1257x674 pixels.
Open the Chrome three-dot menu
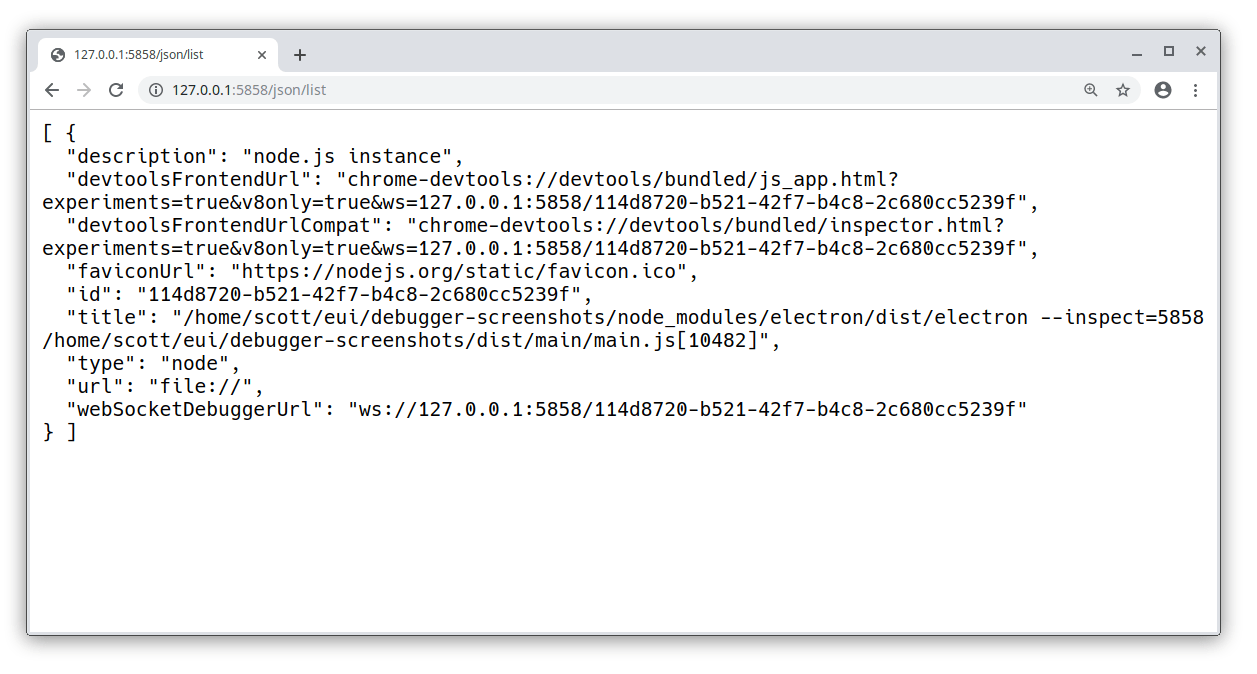coord(1195,90)
